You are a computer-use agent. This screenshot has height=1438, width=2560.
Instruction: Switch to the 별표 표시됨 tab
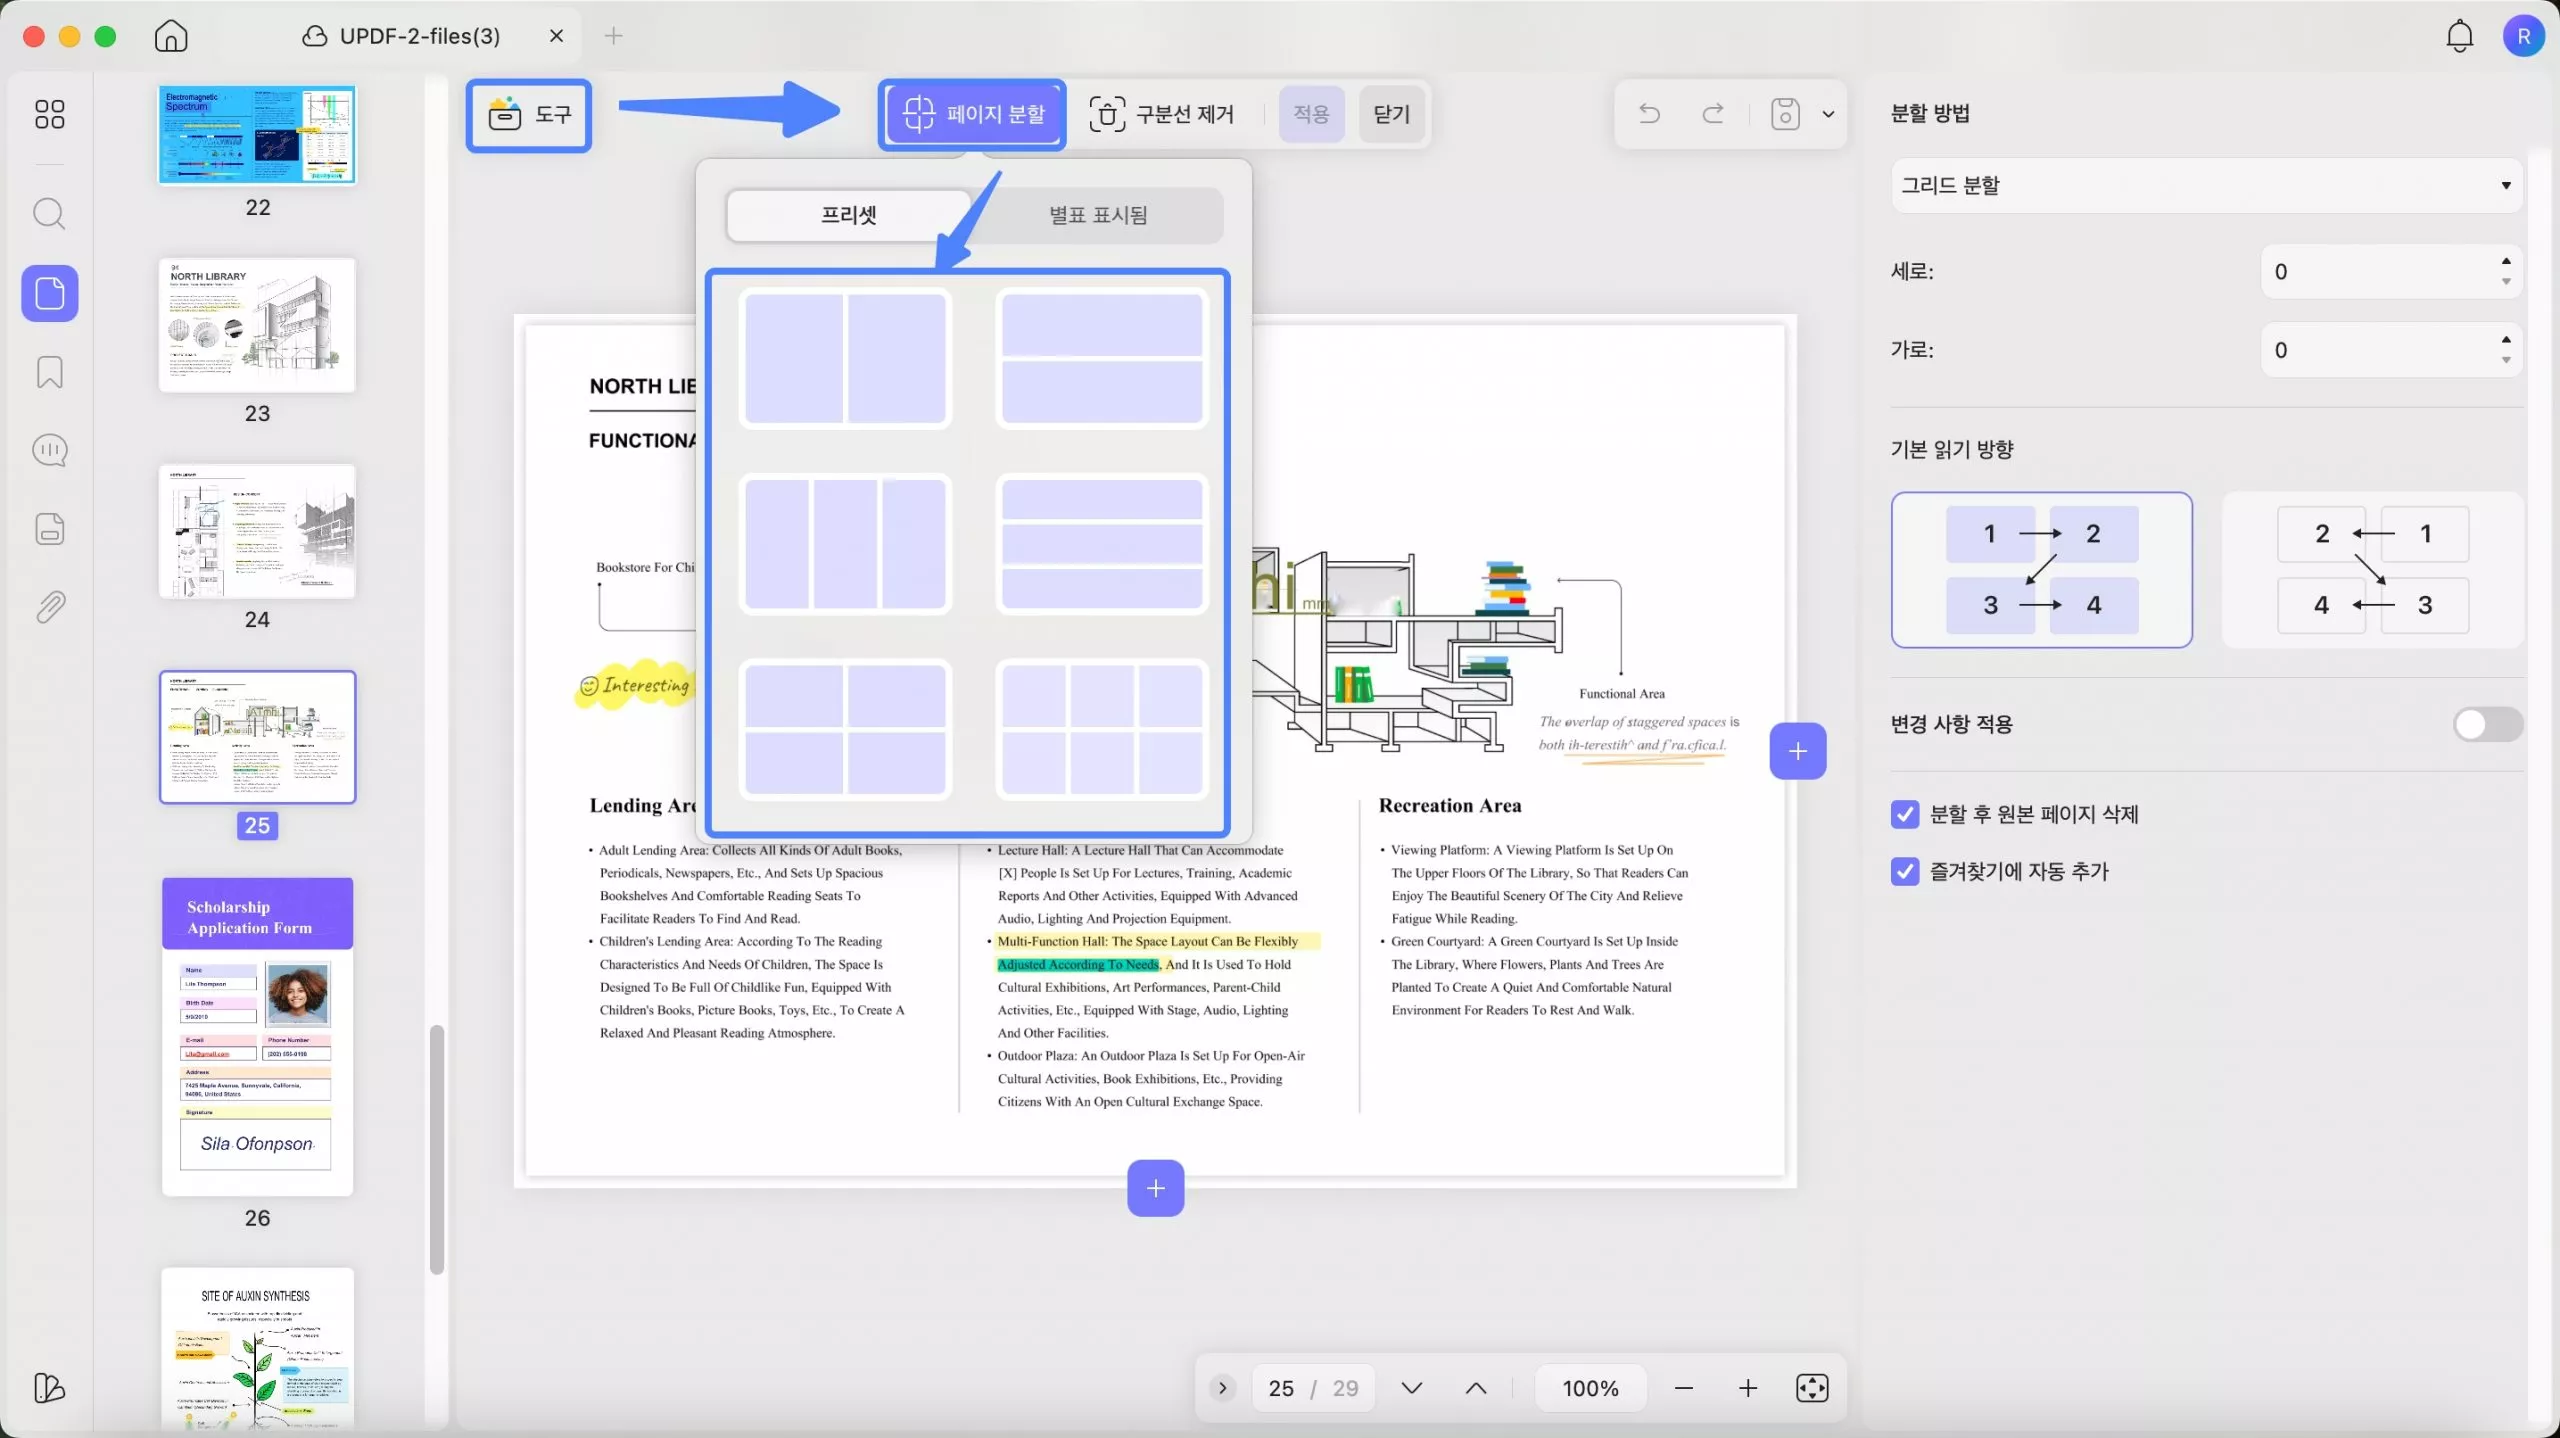[x=1097, y=215]
